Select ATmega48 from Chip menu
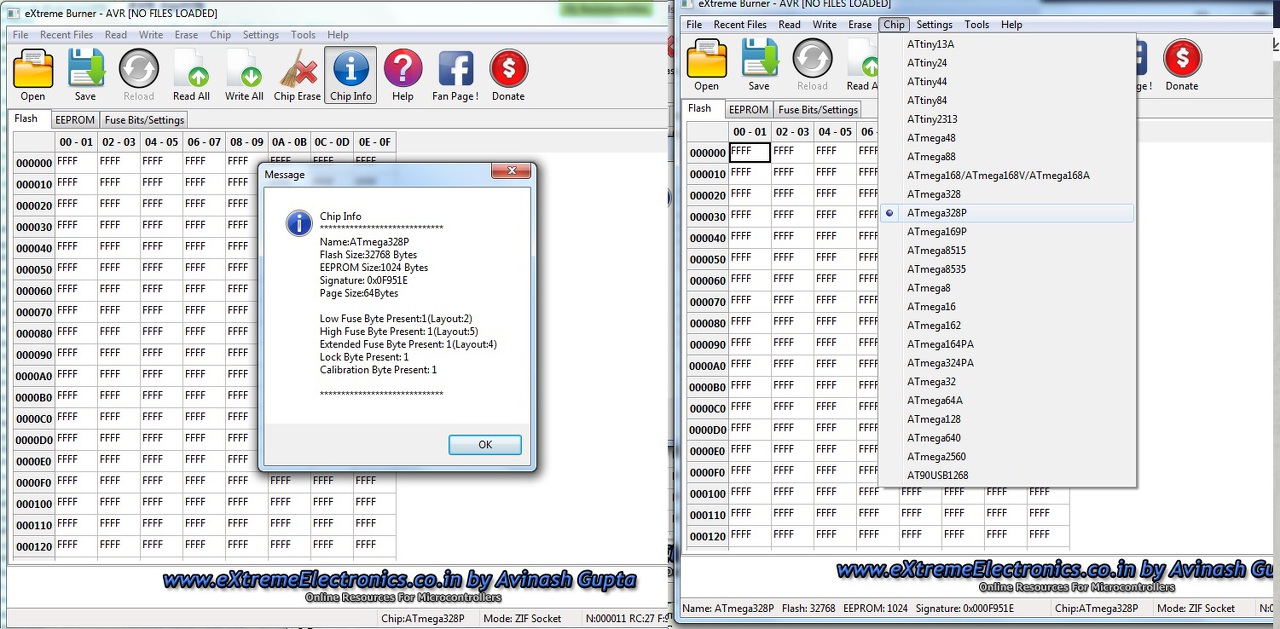 click(1007, 138)
